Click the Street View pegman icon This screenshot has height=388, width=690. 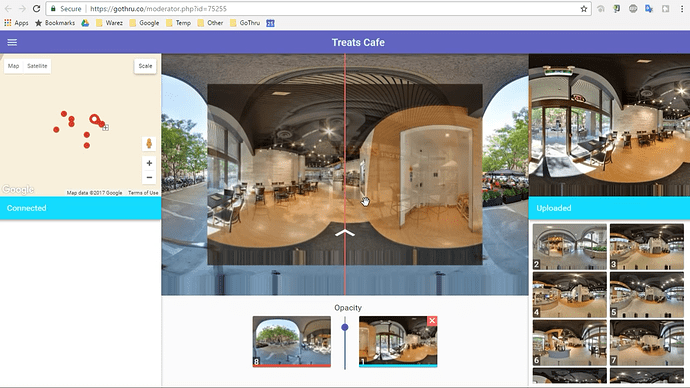pyautogui.click(x=149, y=144)
